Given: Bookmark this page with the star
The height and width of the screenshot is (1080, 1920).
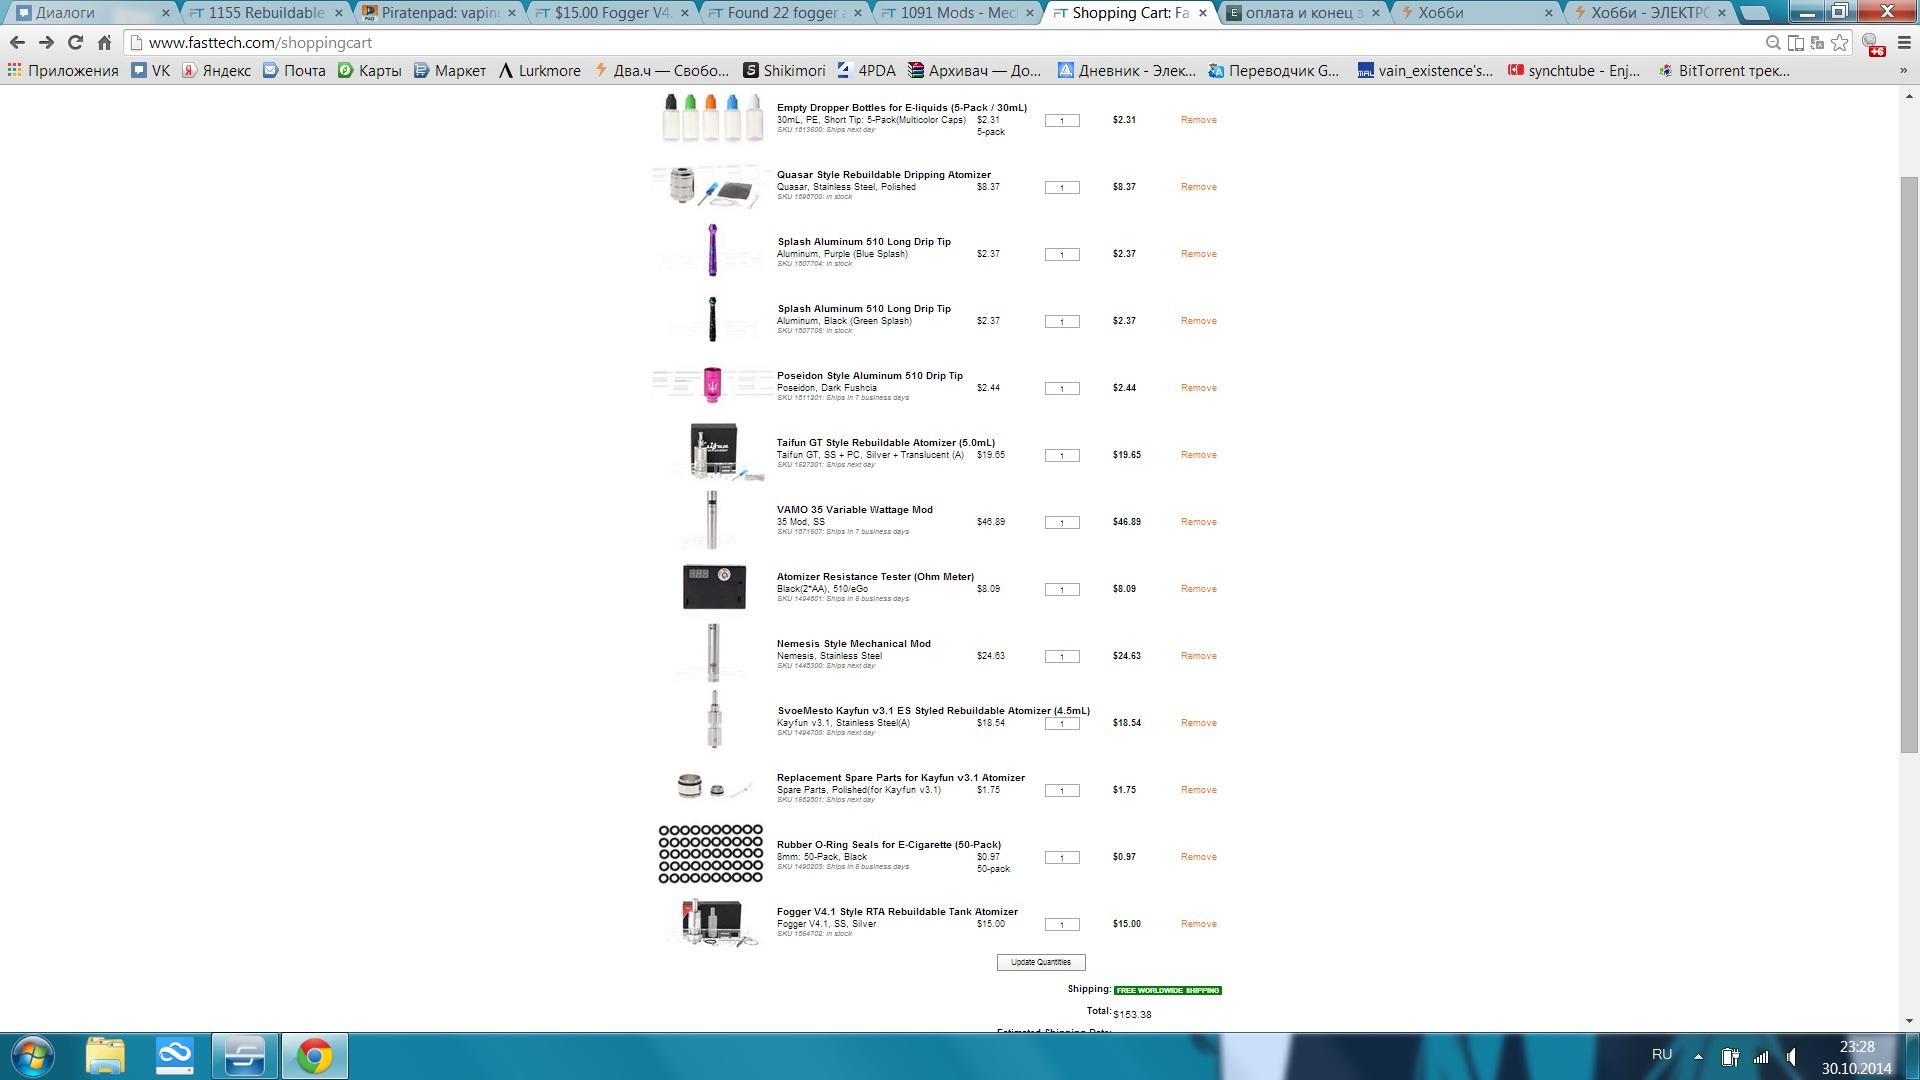Looking at the screenshot, I should point(1839,43).
